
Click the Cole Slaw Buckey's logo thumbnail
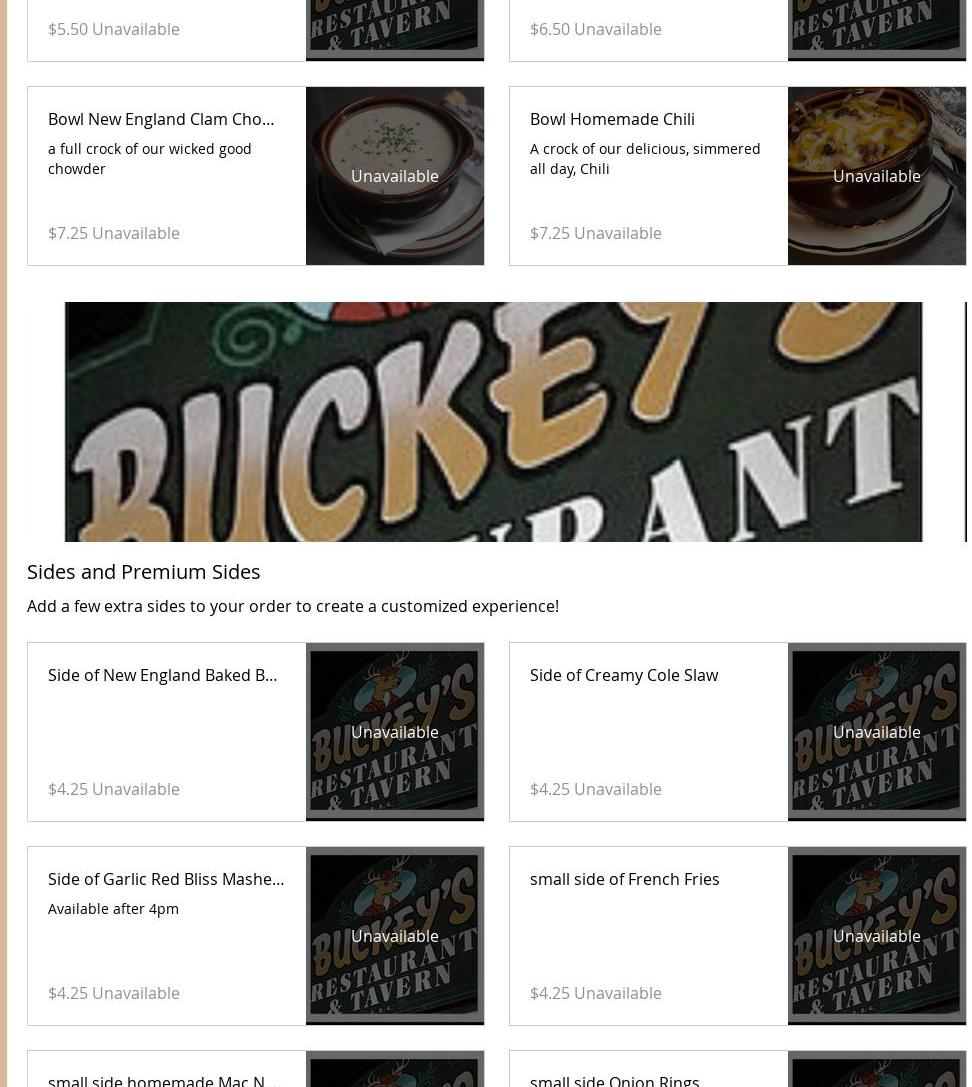(x=876, y=732)
